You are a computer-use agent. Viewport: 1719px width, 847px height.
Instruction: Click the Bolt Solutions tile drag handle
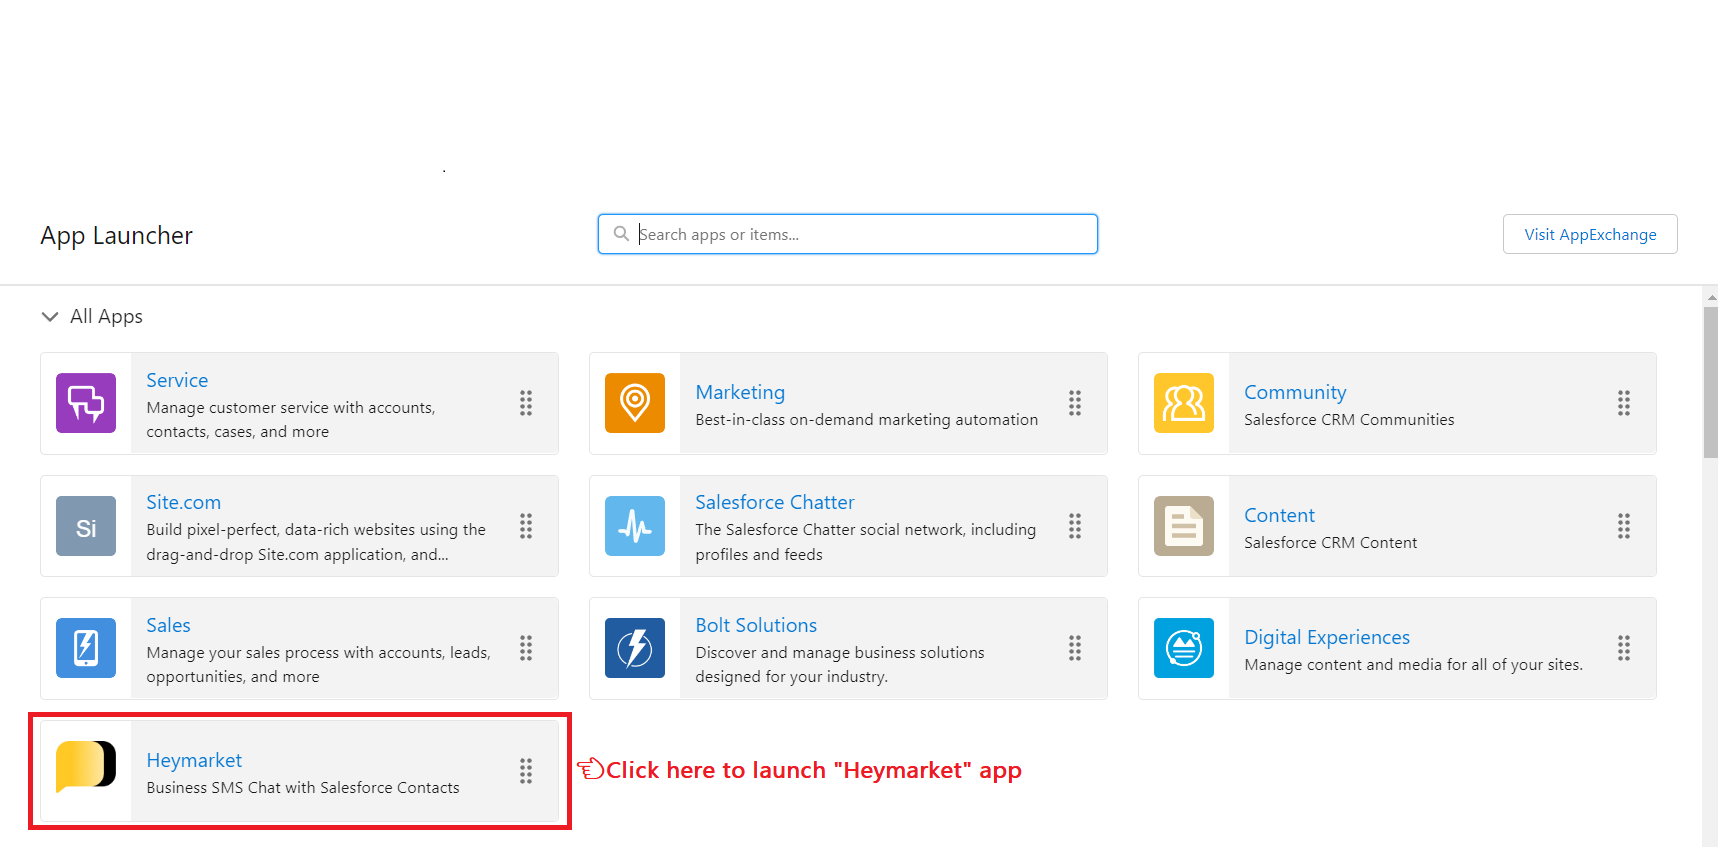pyautogui.click(x=1075, y=648)
